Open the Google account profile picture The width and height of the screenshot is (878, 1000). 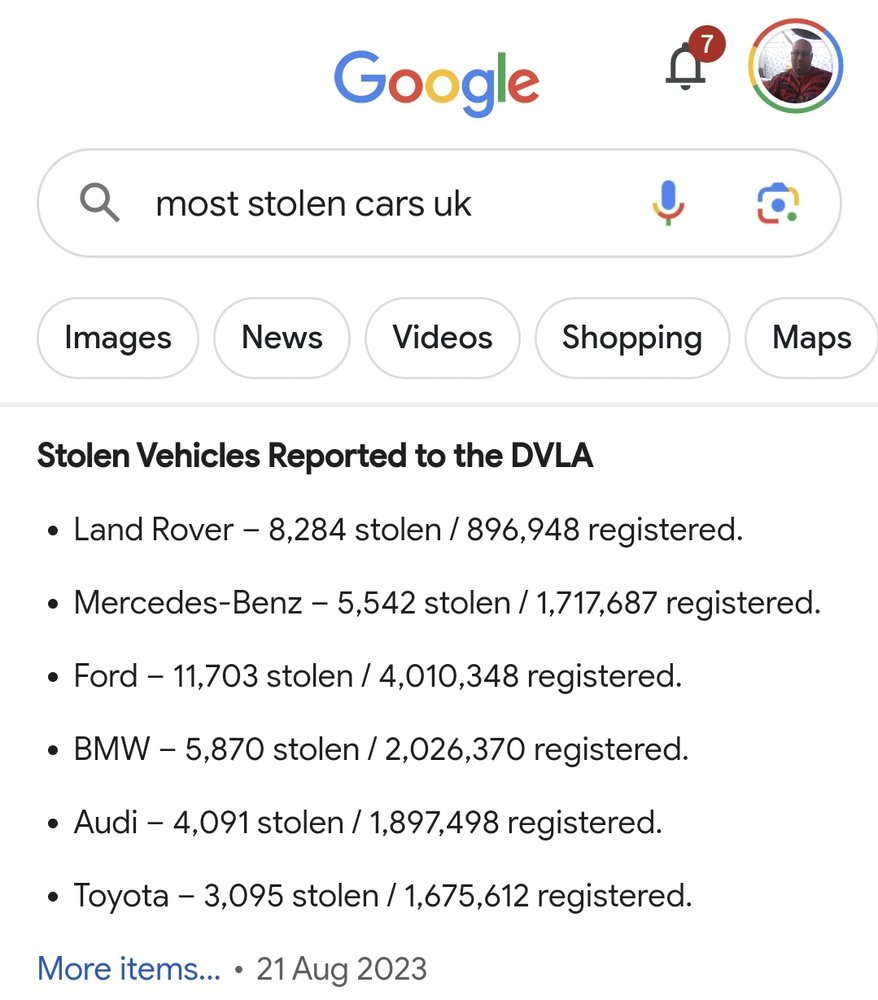(796, 67)
